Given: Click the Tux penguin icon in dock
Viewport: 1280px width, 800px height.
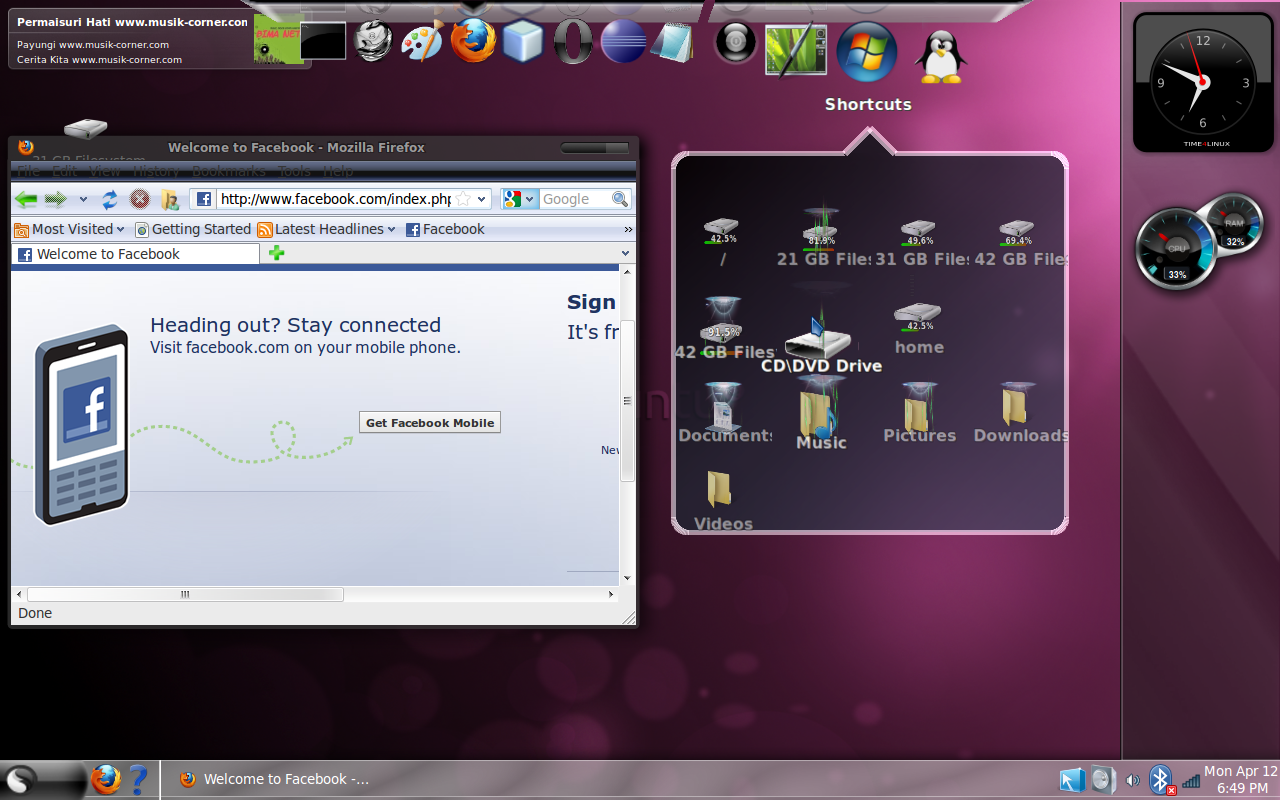Looking at the screenshot, I should [940, 56].
